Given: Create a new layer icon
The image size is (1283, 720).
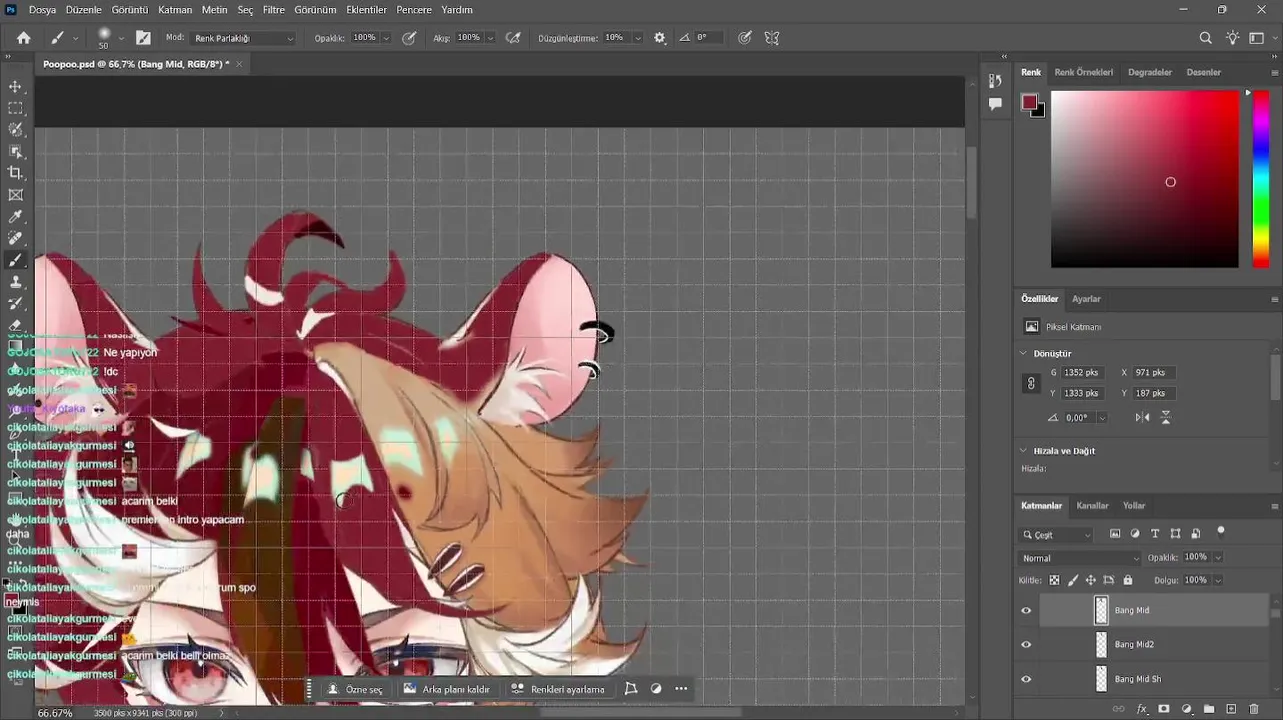Looking at the screenshot, I should 1231,709.
